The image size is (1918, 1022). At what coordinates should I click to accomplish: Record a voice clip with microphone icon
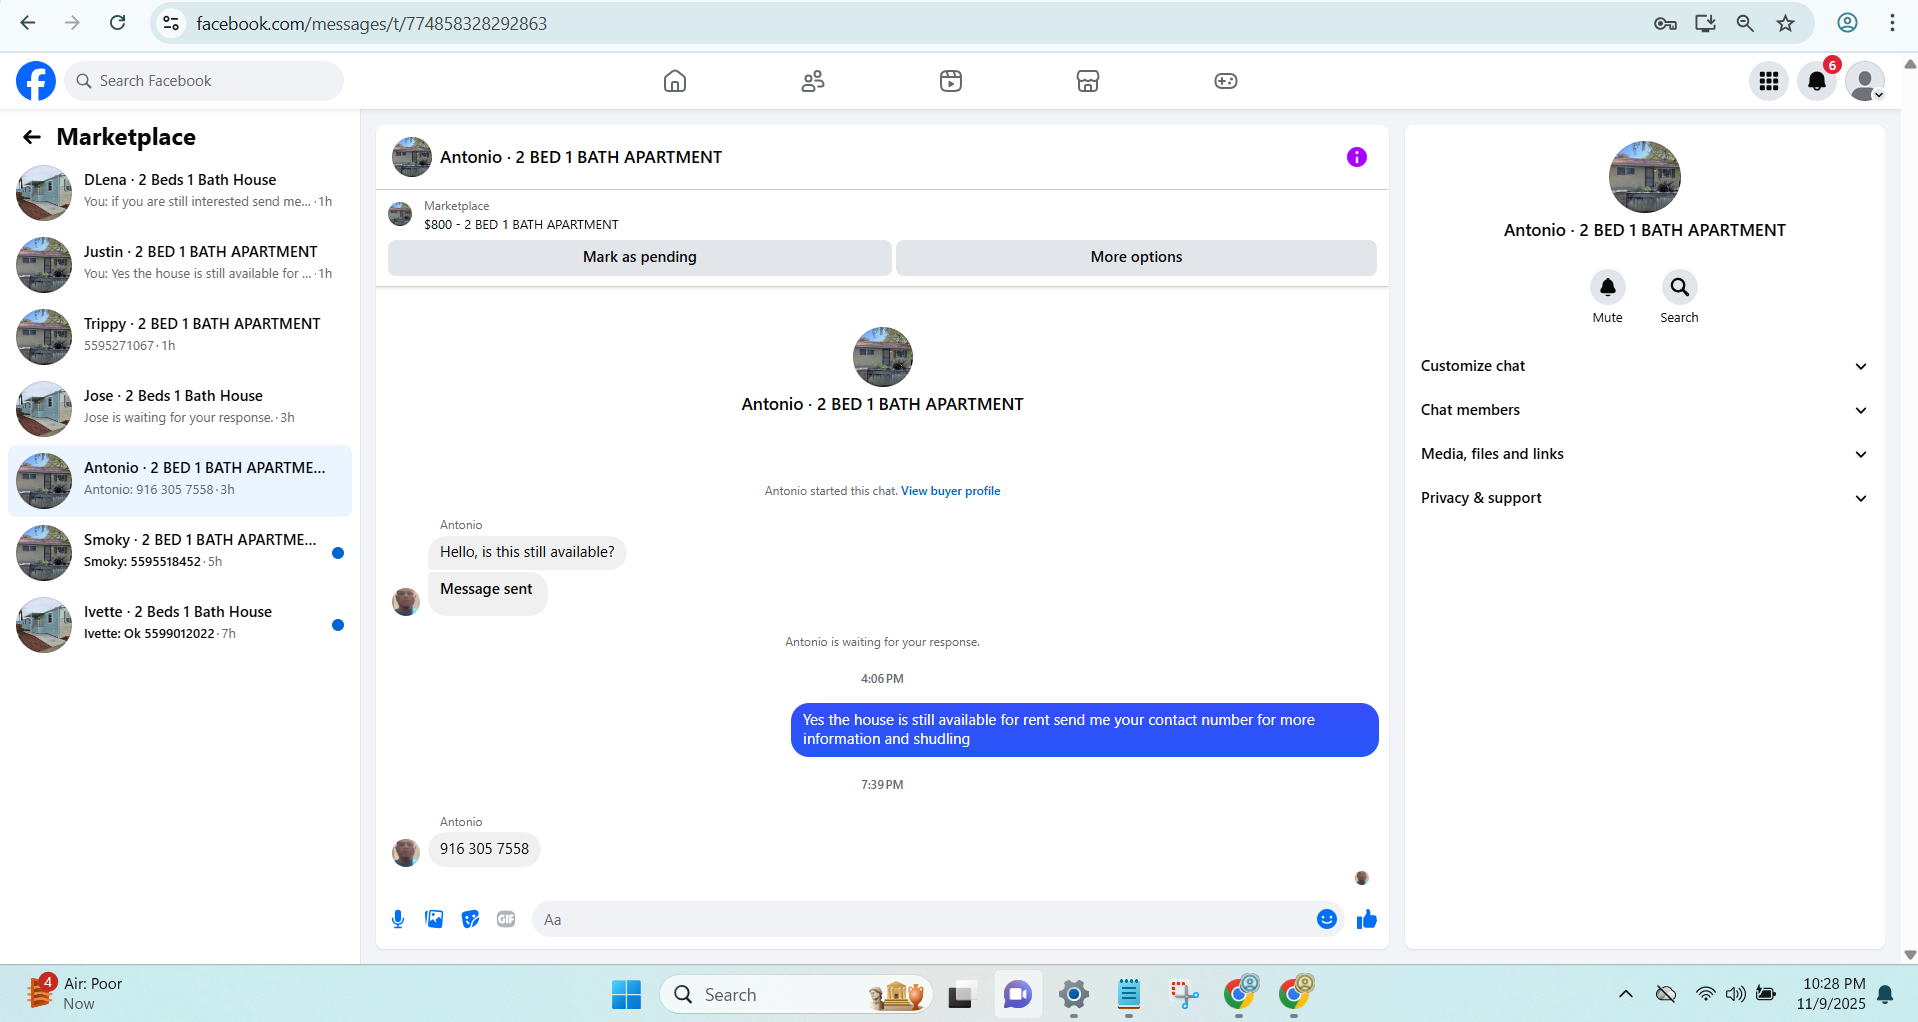[x=398, y=919]
